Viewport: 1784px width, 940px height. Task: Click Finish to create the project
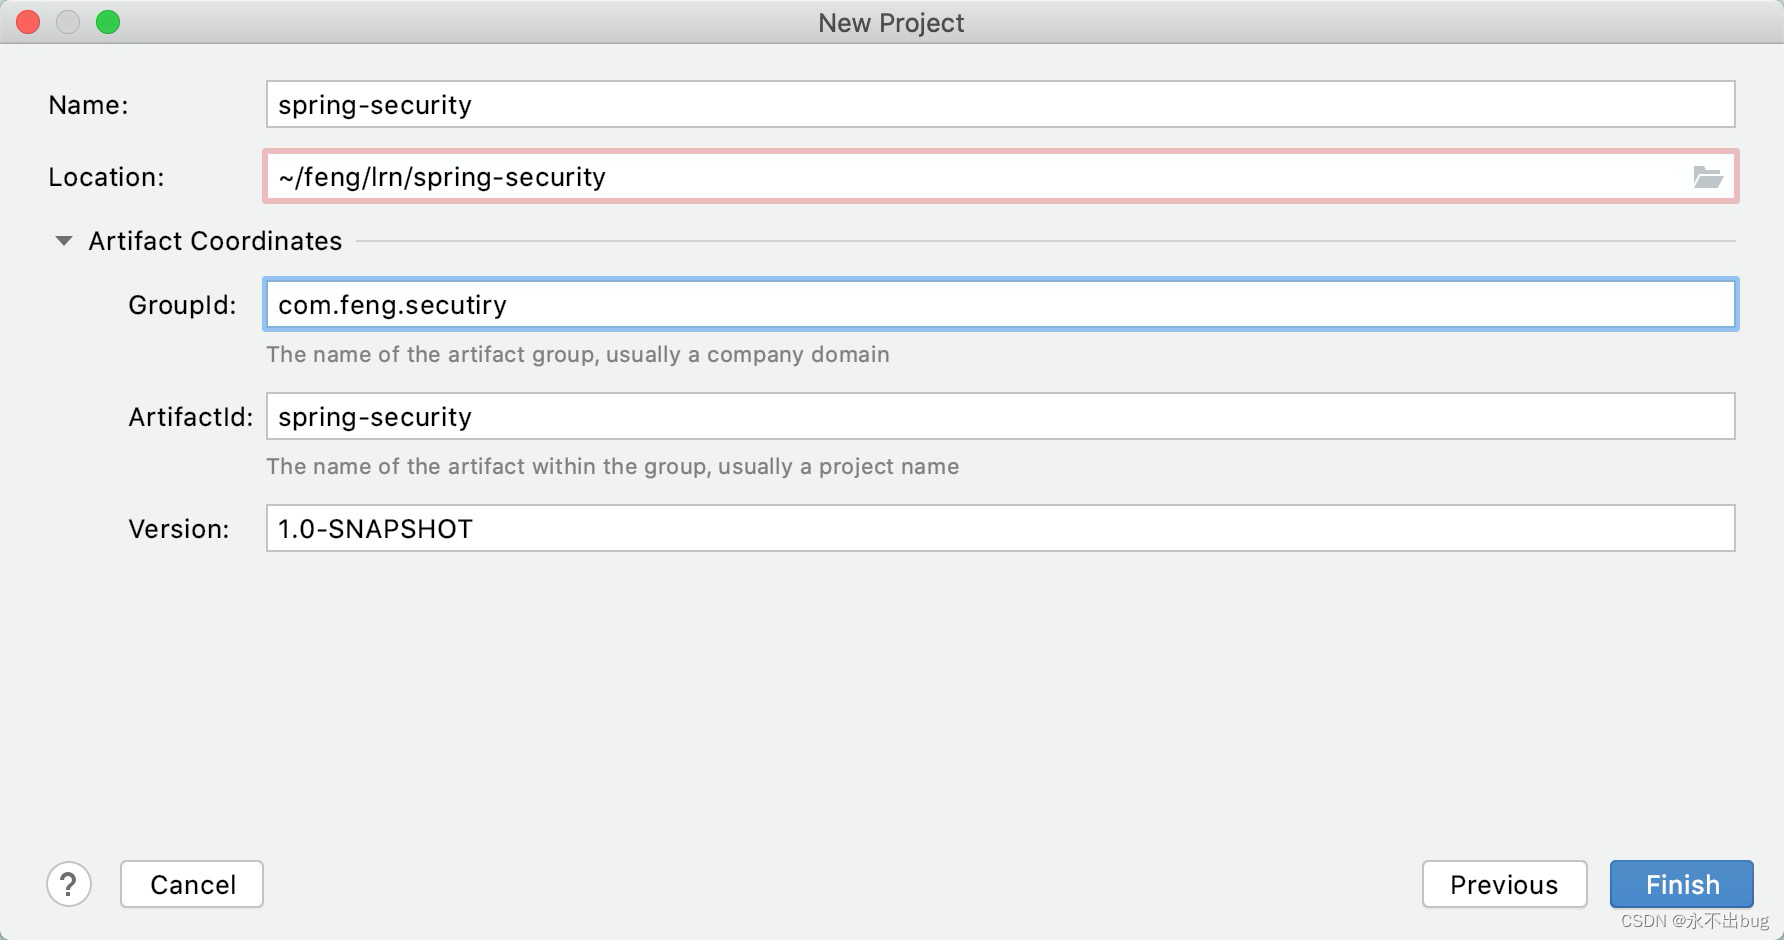click(x=1681, y=884)
